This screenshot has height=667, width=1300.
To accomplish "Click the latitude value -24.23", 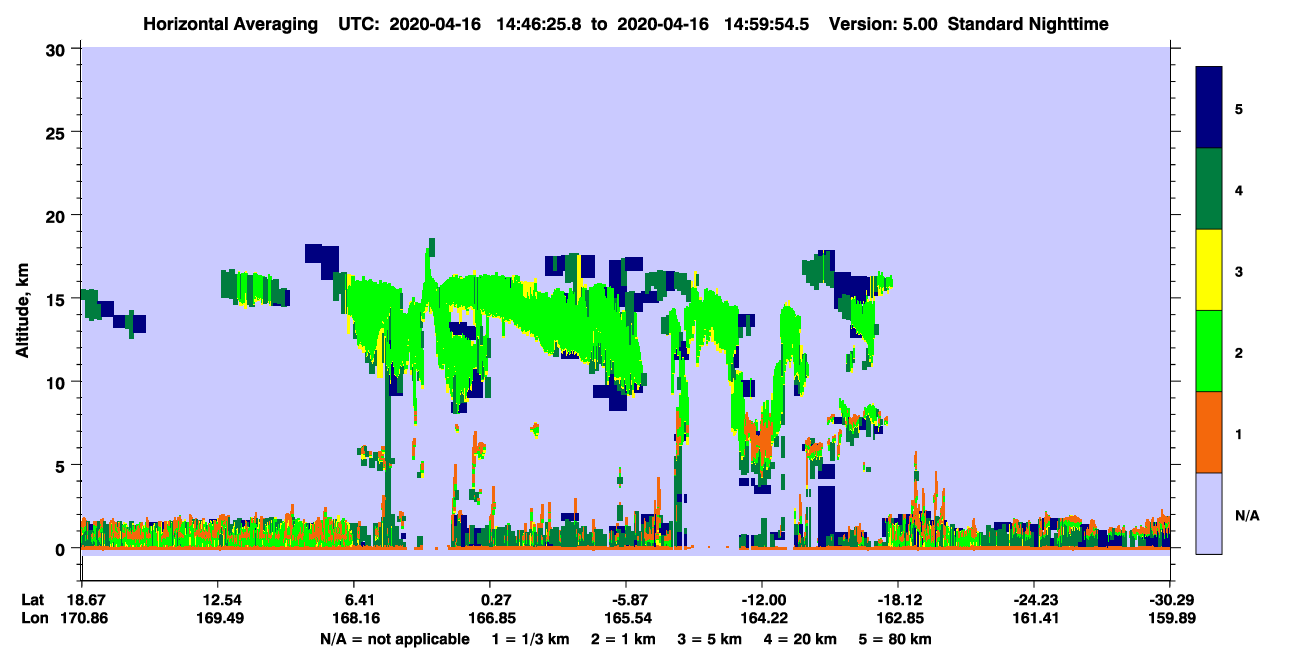I will (1034, 600).
